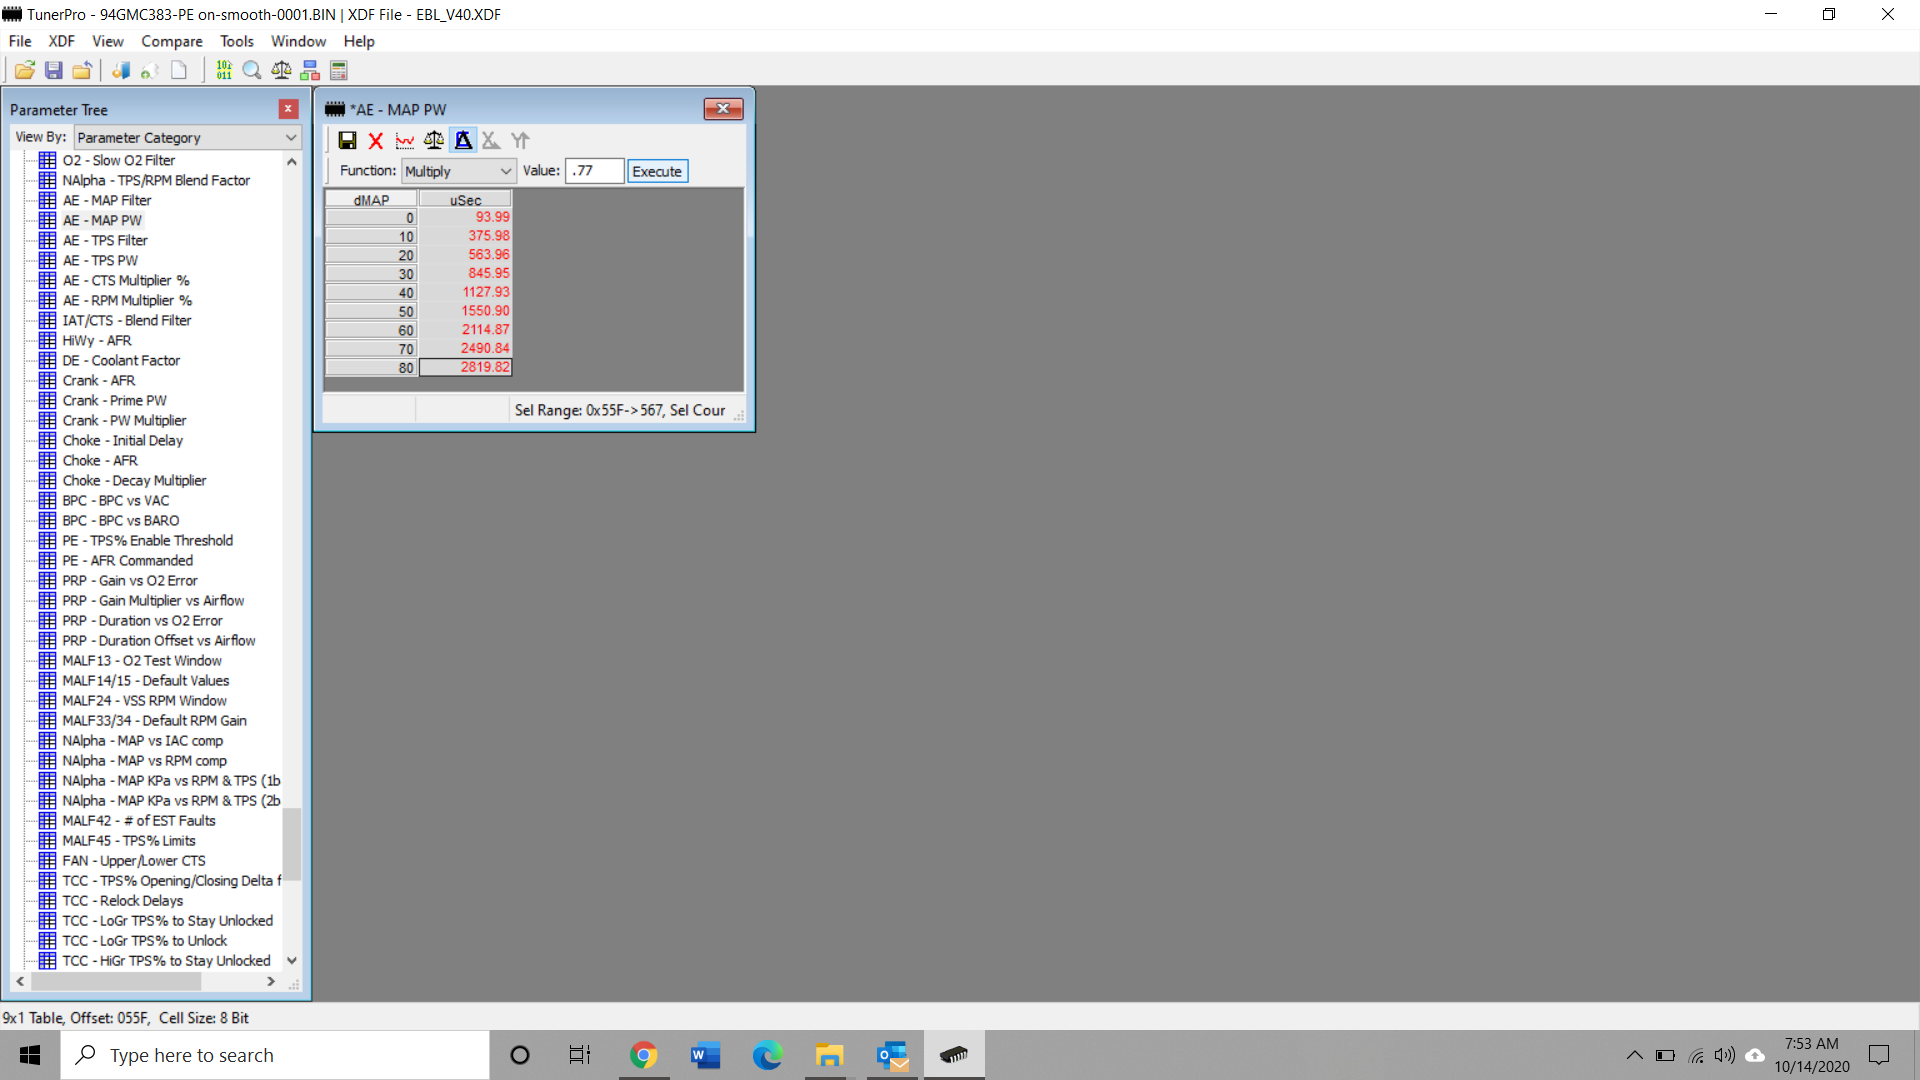Viewport: 1920px width, 1080px height.
Task: Click the Save Bin floppy icon
Action: [54, 70]
